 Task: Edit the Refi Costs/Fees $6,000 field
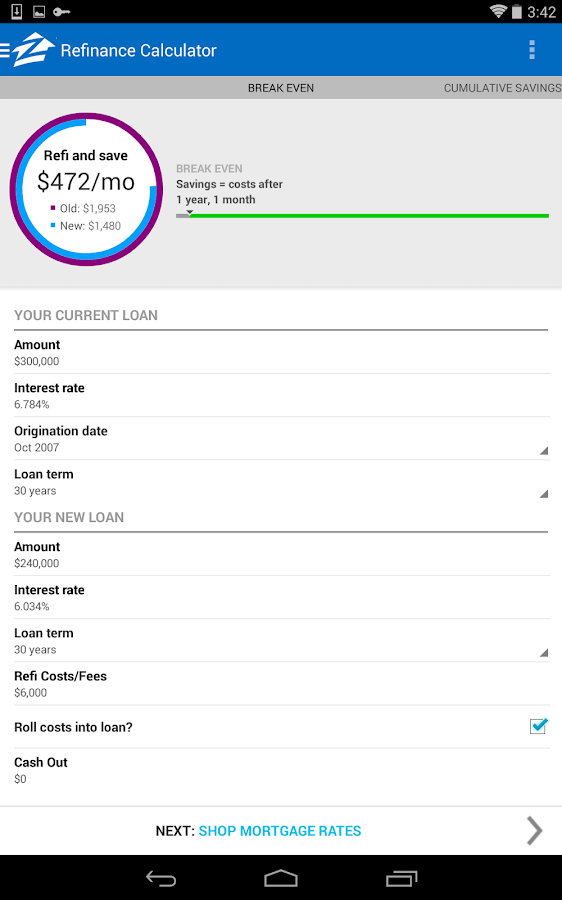click(281, 684)
